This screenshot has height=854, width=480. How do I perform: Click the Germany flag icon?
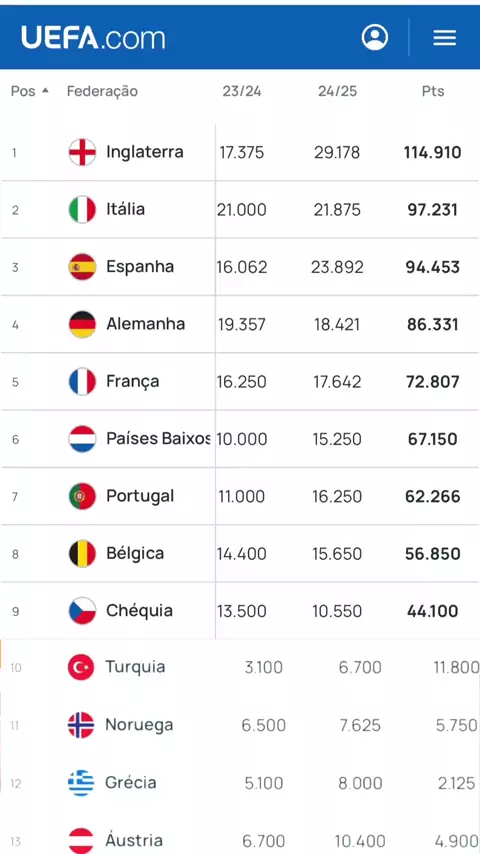tap(82, 324)
